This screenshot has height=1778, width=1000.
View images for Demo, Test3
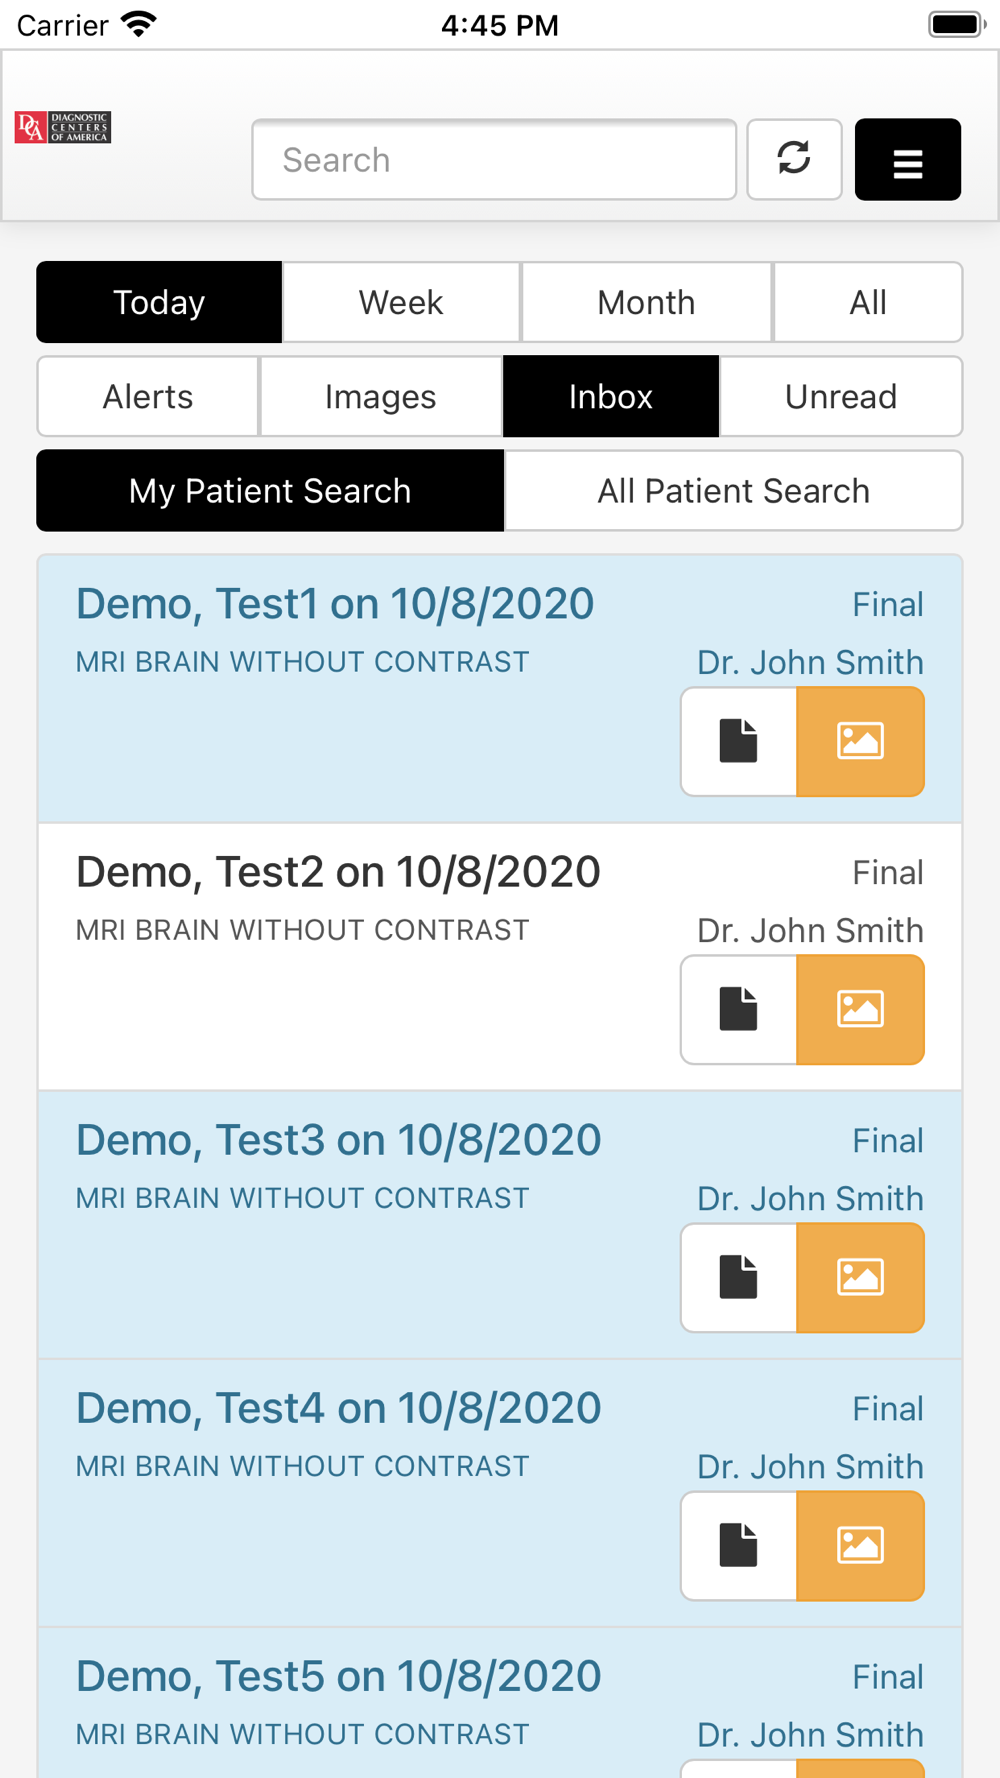pos(860,1277)
